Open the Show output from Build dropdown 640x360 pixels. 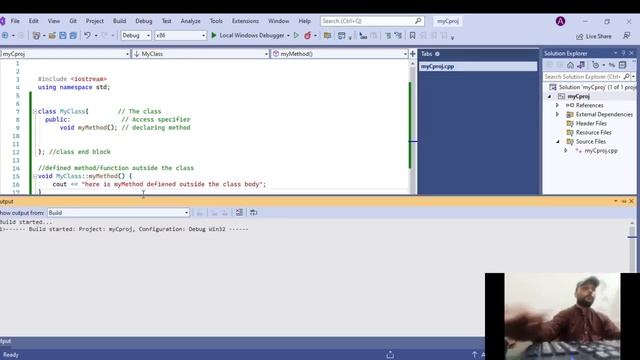[118, 213]
